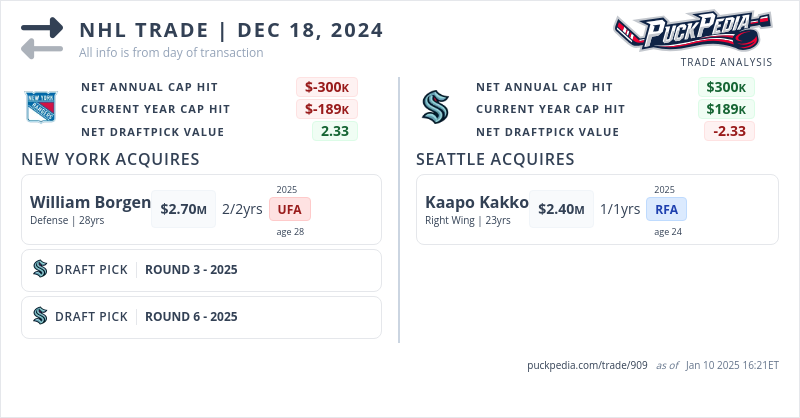Click New York's -$300K net annual cap value
800x418 pixels.
pos(326,87)
